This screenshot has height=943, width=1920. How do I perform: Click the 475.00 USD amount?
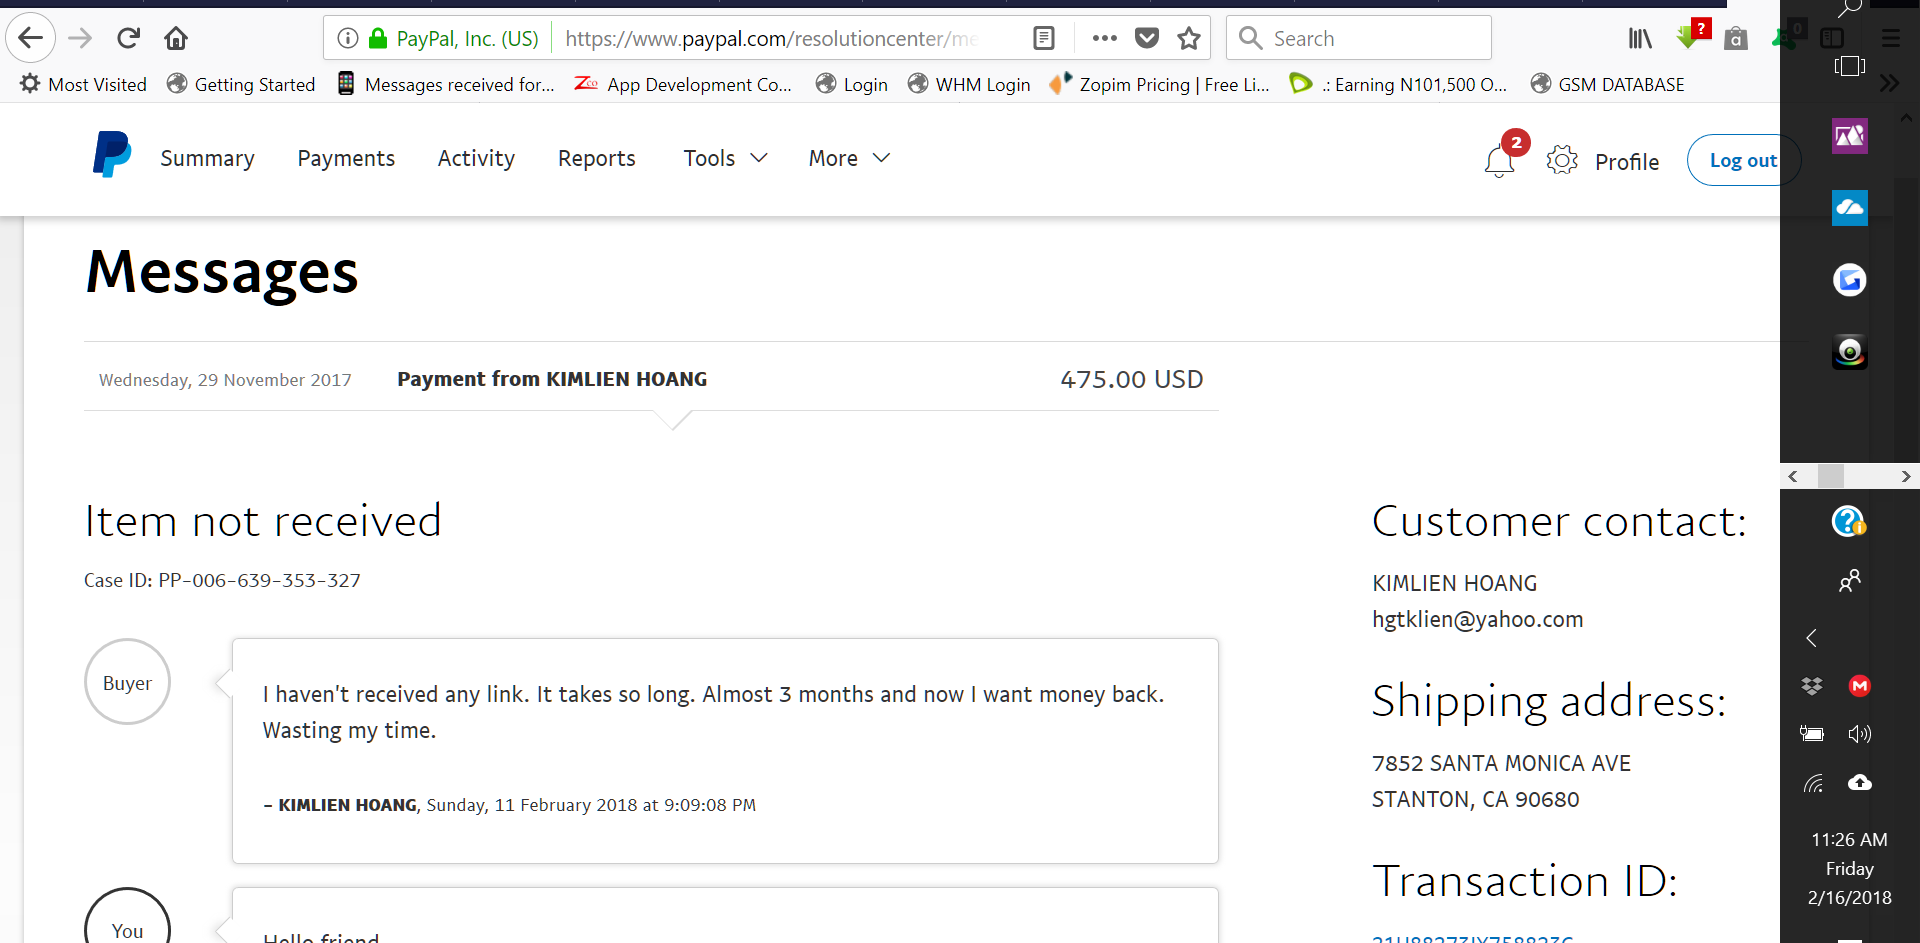1131,379
